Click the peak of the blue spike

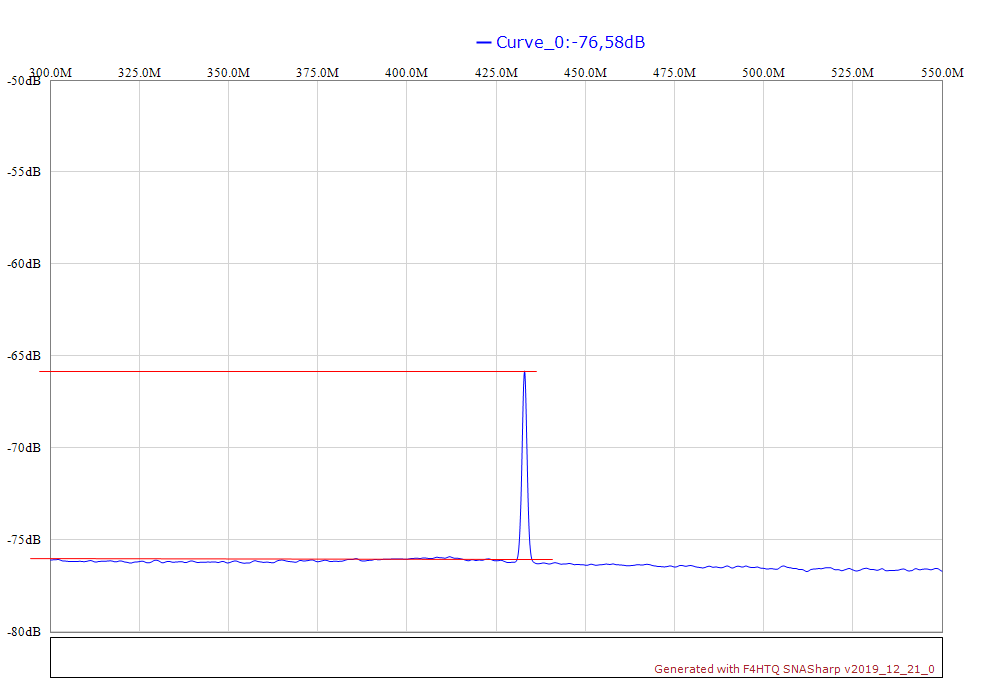coord(524,373)
